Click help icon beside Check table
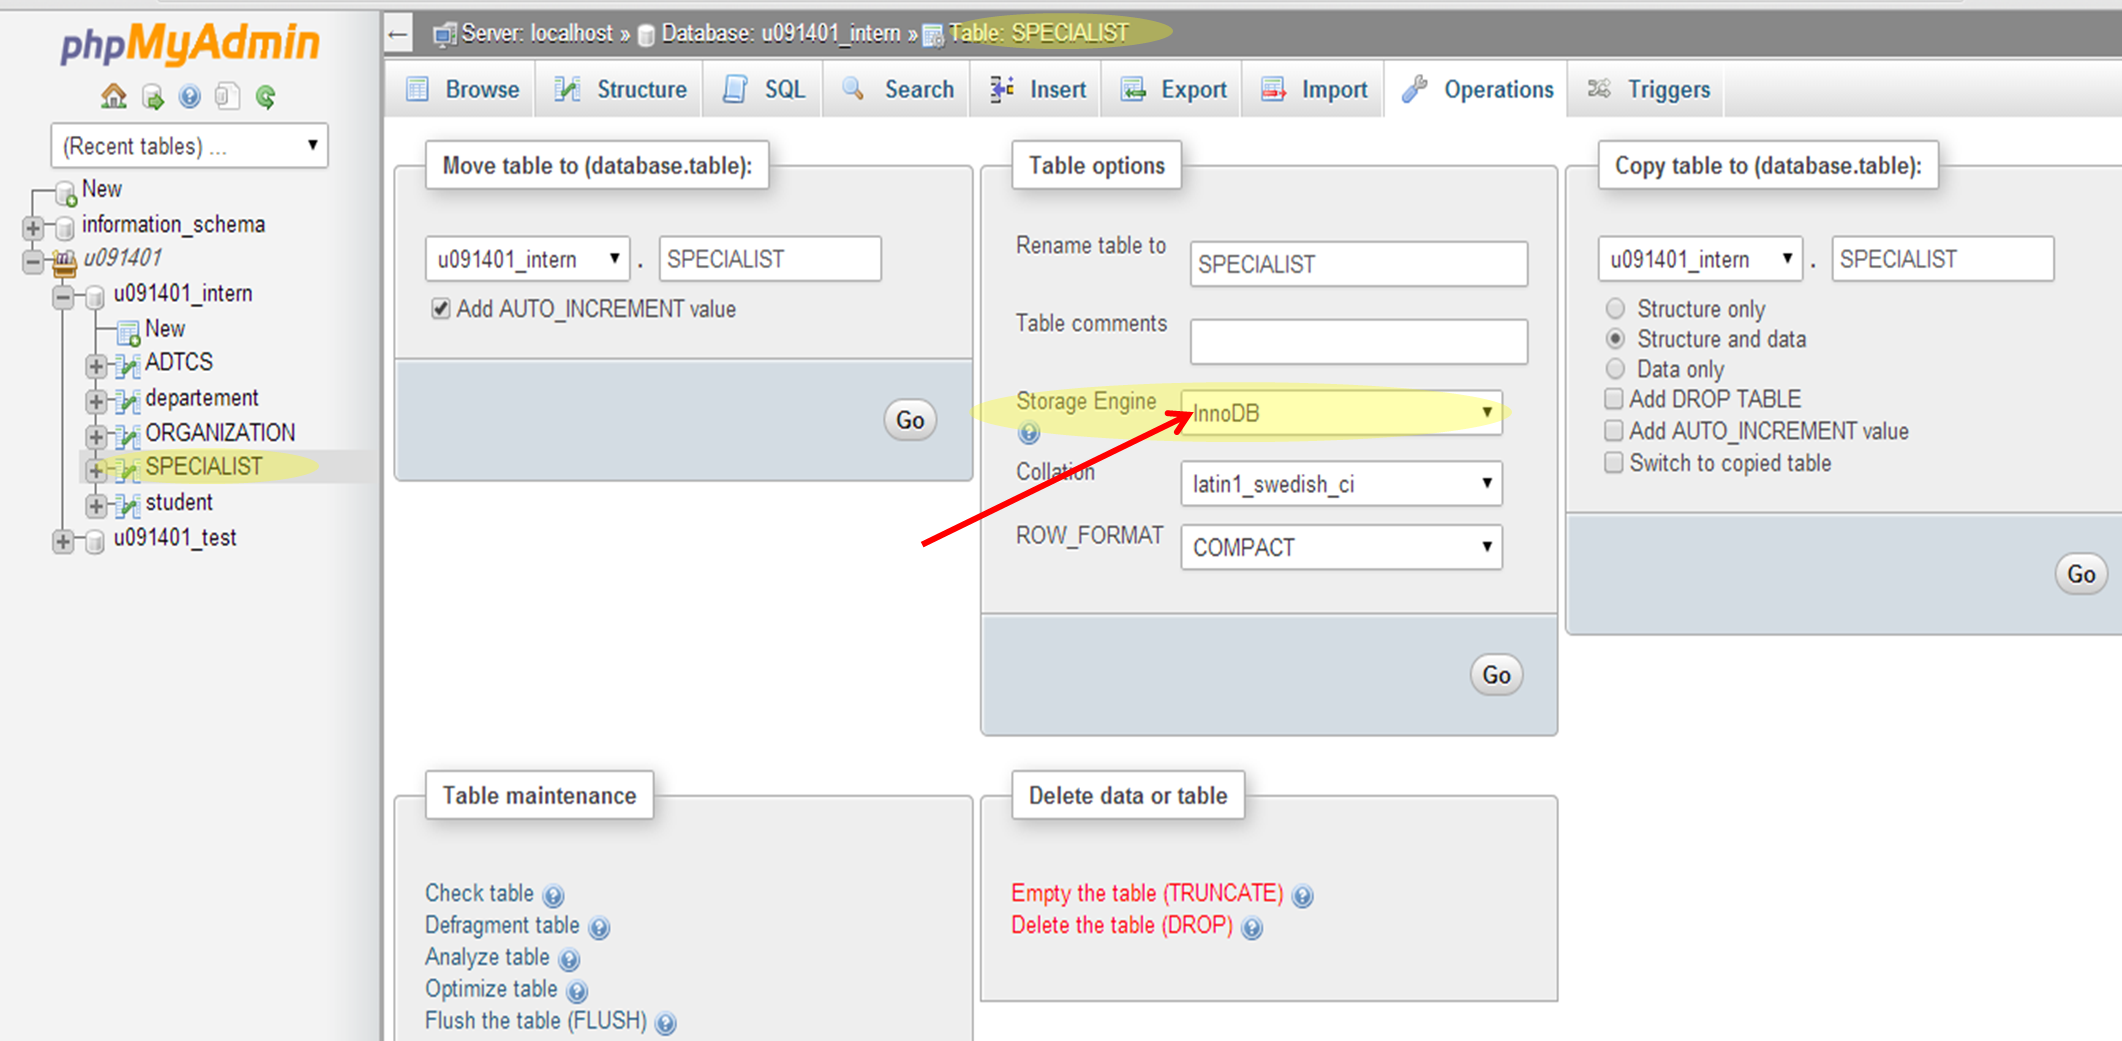The height and width of the screenshot is (1041, 2122). click(x=553, y=895)
